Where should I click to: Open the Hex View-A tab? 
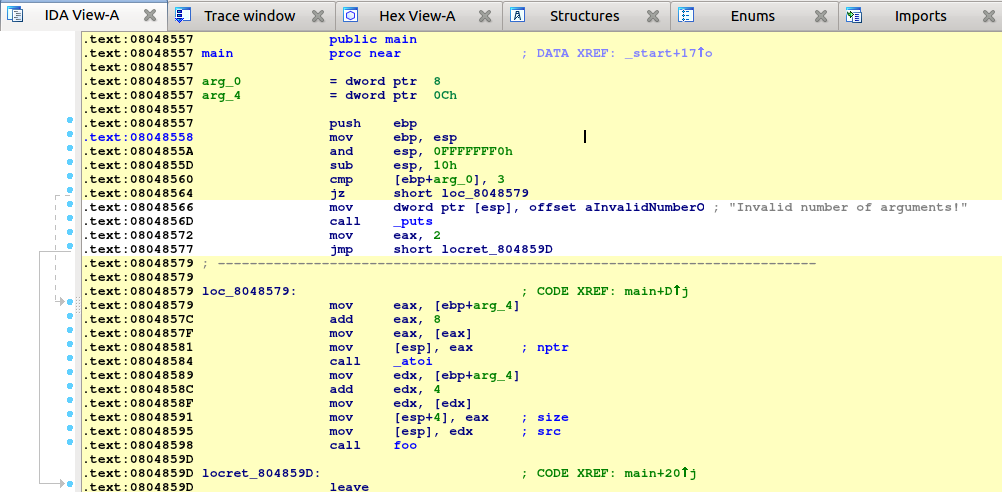pos(417,16)
